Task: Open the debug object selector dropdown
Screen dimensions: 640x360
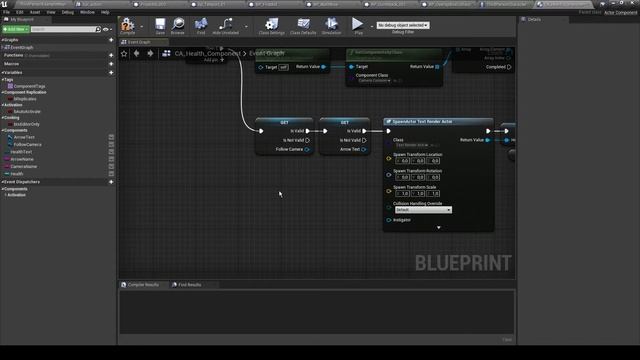Action: pos(402,25)
